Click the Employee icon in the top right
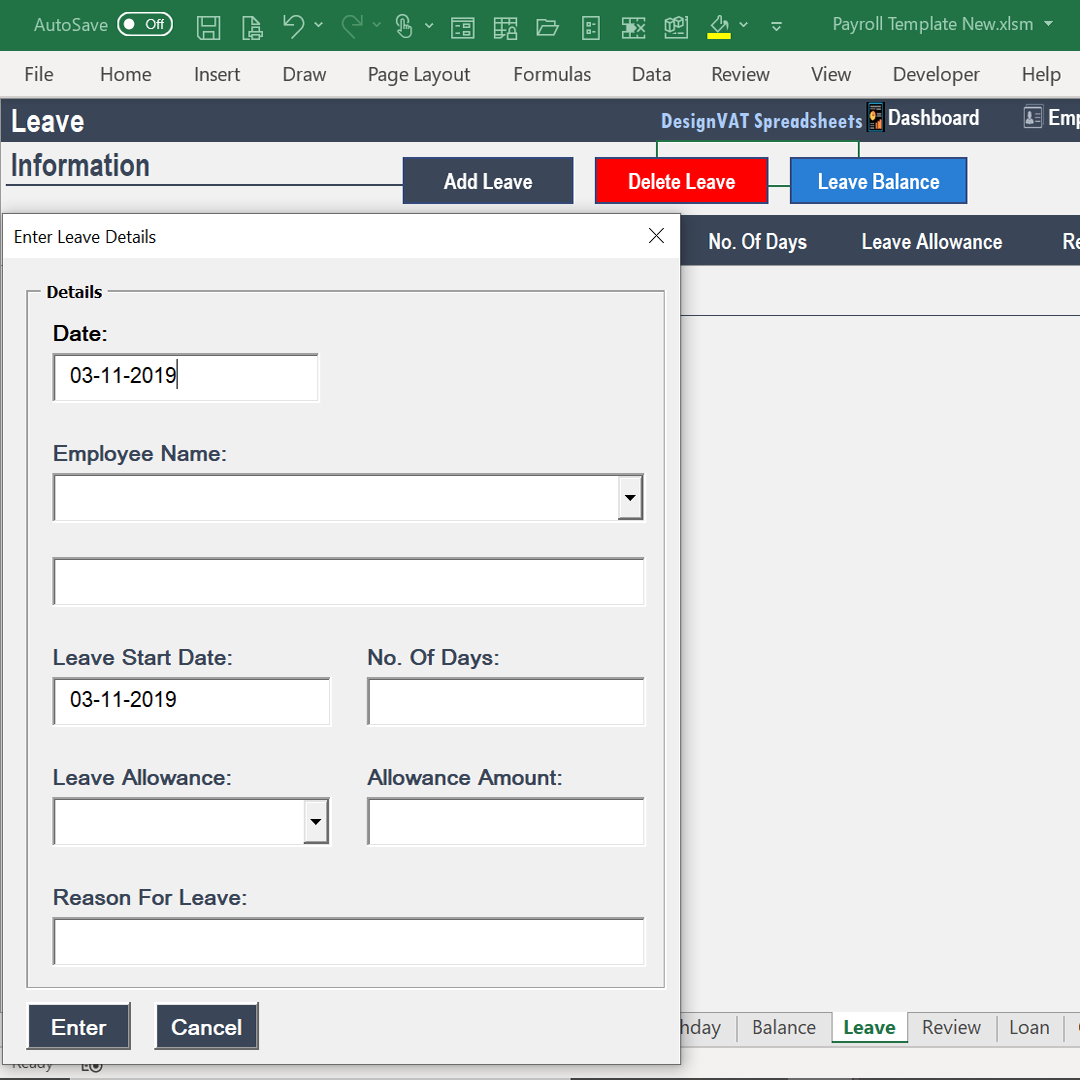The width and height of the screenshot is (1080, 1080). tap(1033, 117)
